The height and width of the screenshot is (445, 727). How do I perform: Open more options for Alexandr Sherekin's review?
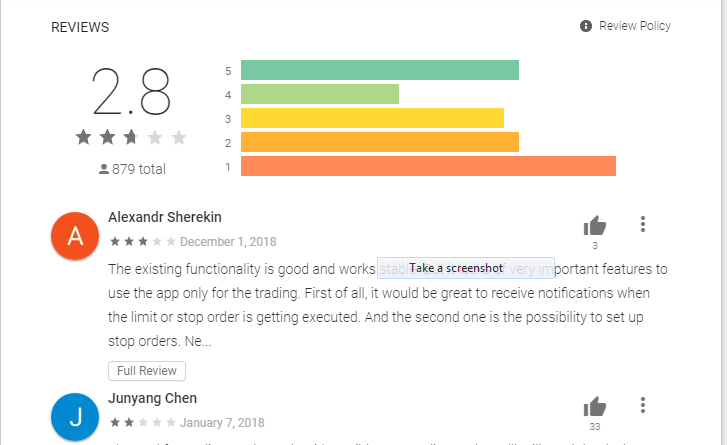(643, 224)
